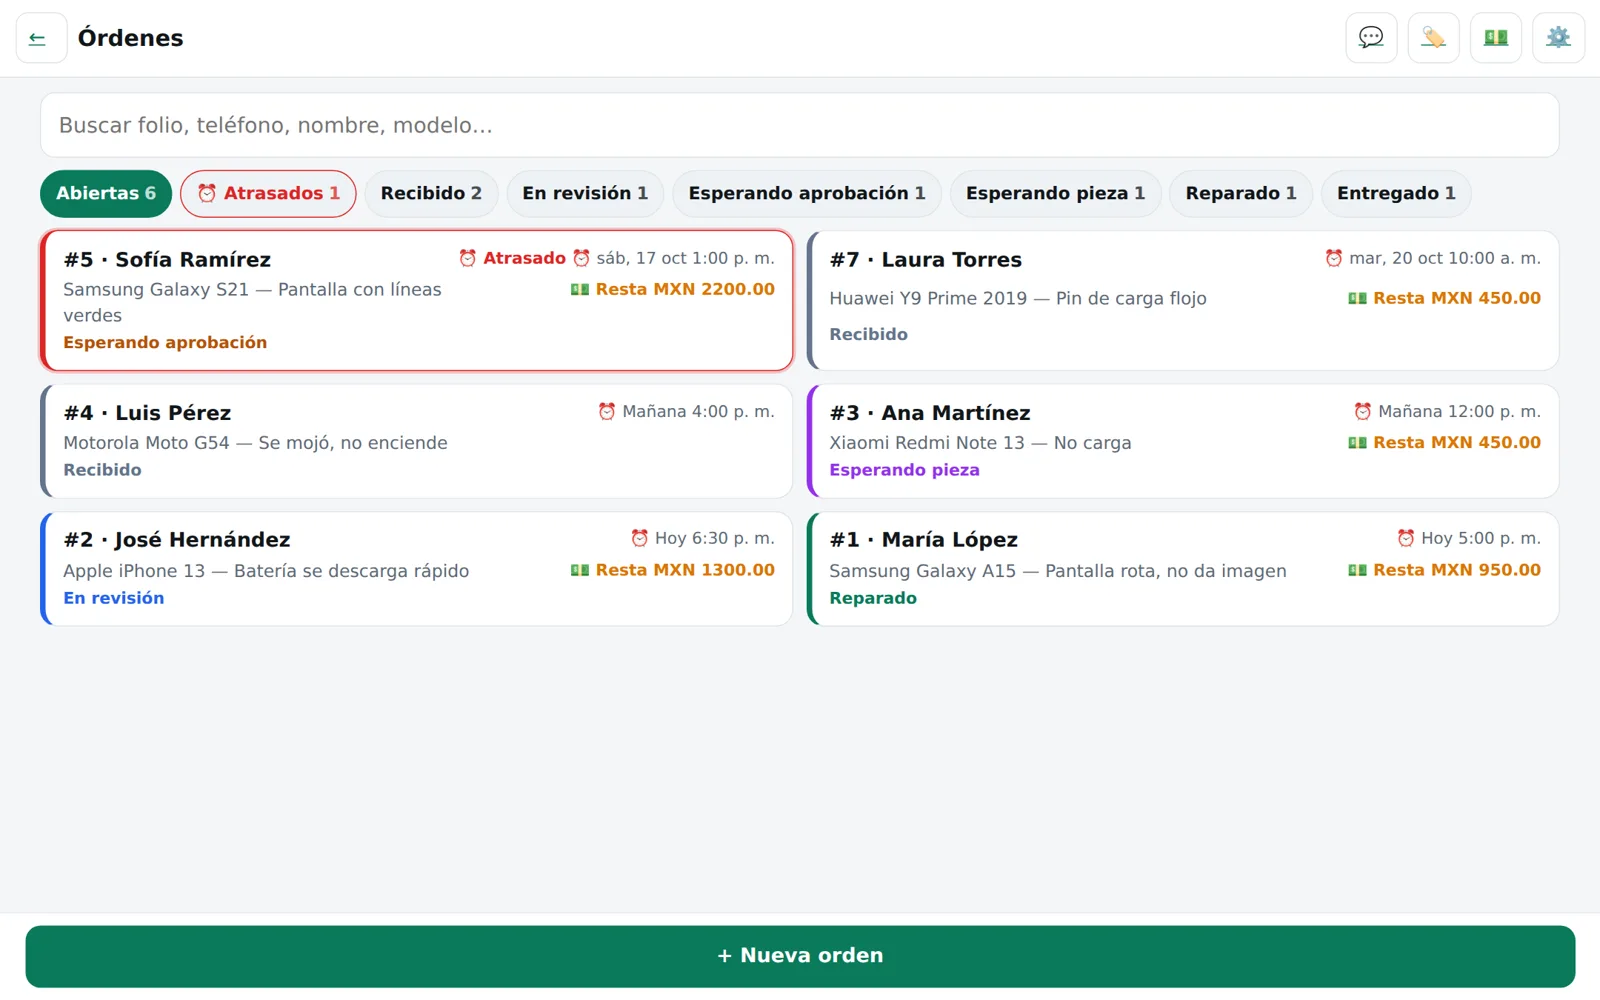Screen dimensions: 1600x1000
Task: Click money icon on Ana Martínez order
Action: coord(1357,442)
